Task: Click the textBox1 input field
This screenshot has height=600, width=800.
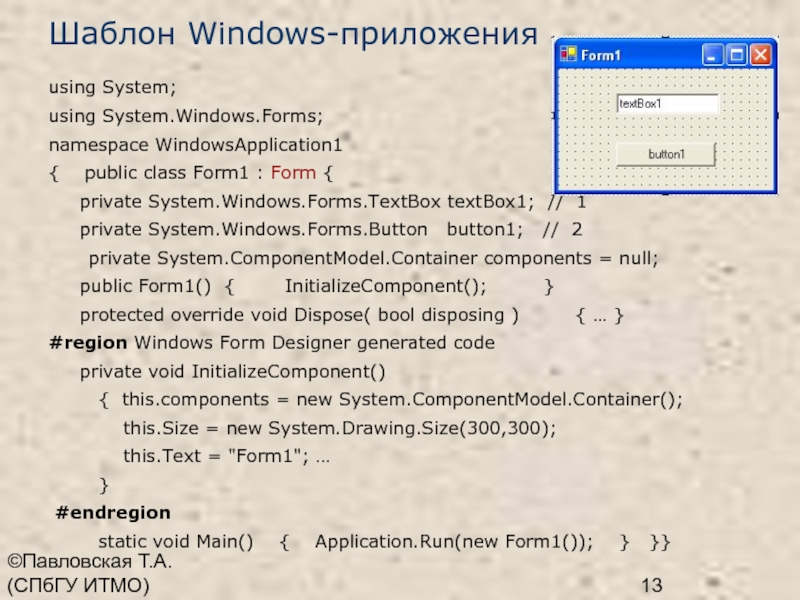Action: (668, 104)
